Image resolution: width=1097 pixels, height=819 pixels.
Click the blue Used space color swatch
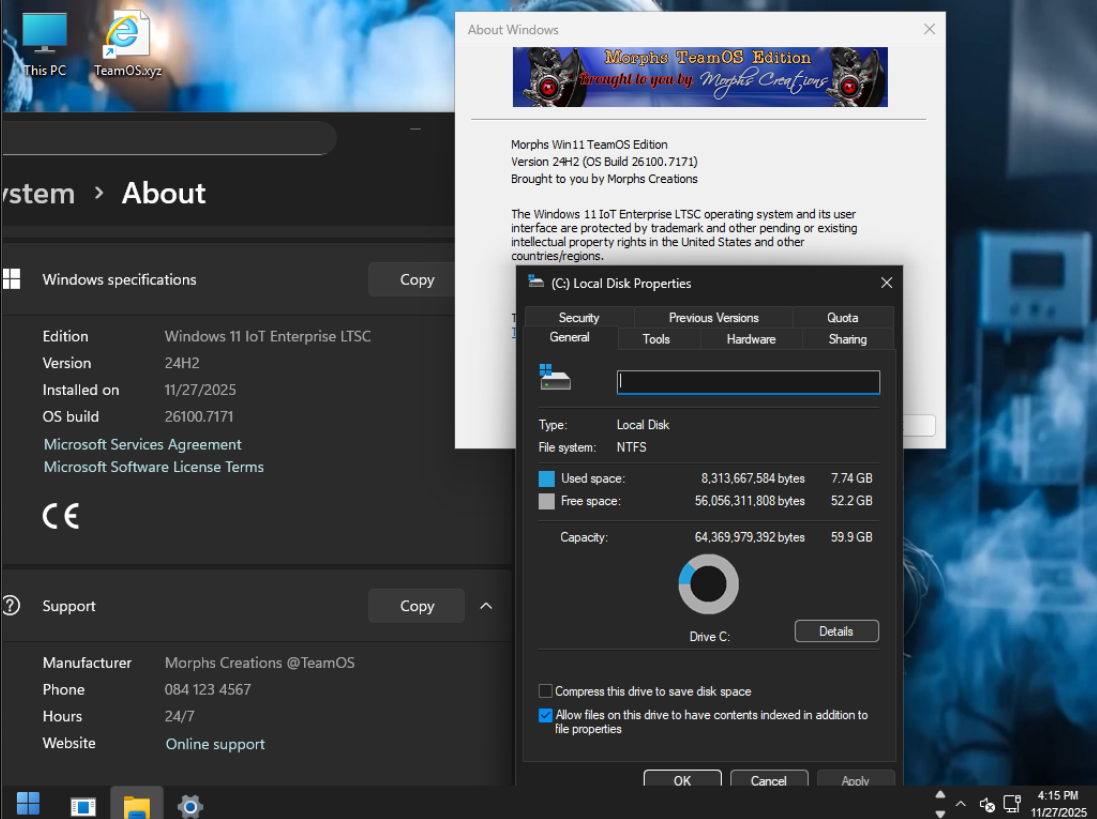click(x=546, y=479)
